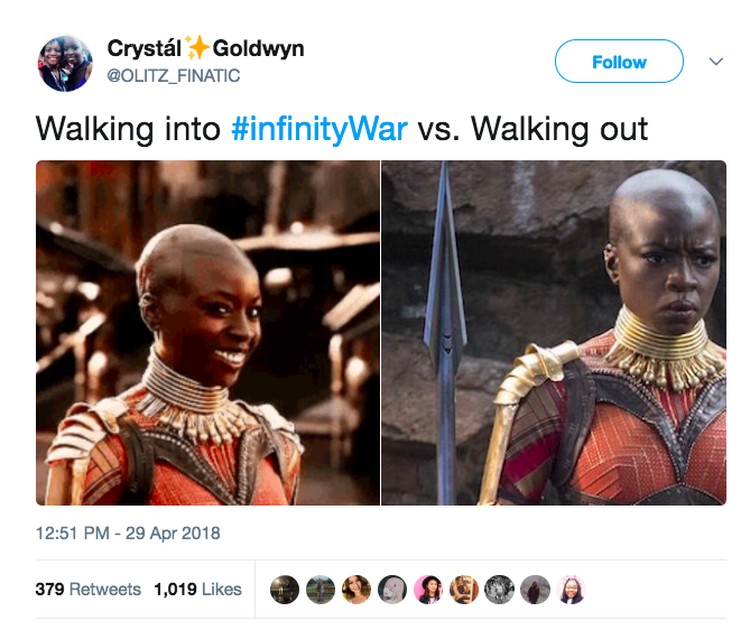
Task: View the 379 Retweets list
Action: click(x=88, y=589)
